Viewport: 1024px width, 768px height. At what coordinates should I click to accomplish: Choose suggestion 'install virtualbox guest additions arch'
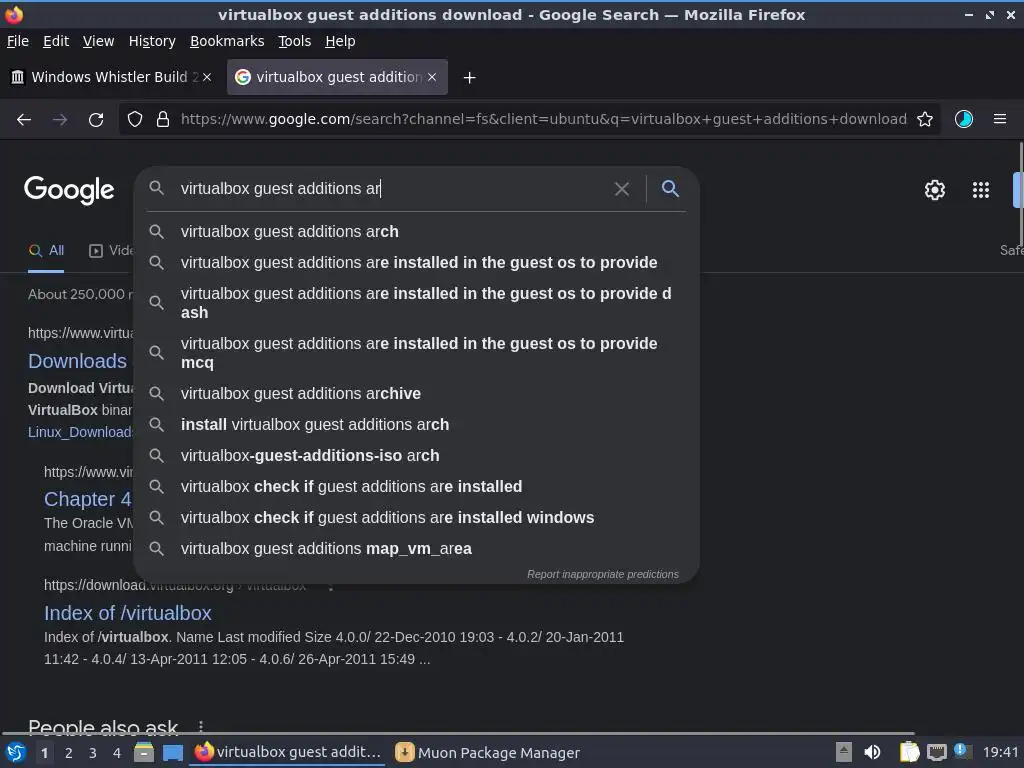point(416,424)
